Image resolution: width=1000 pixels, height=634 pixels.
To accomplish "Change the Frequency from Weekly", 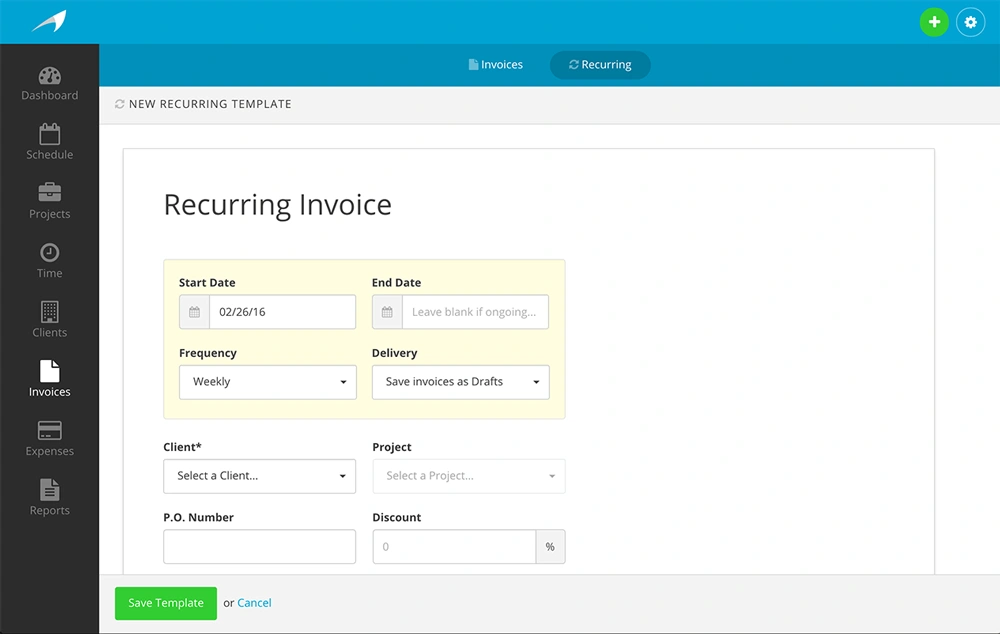I will 267,382.
